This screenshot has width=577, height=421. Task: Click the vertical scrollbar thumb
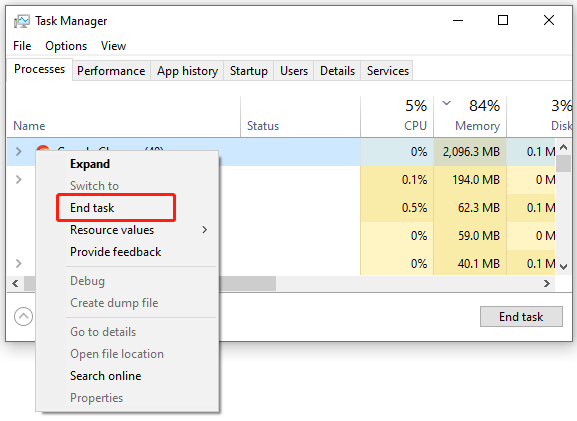[x=563, y=164]
